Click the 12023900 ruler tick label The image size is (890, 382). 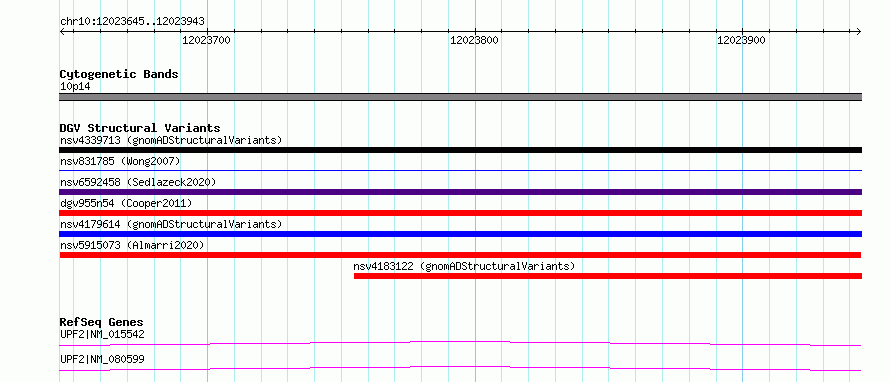tap(741, 40)
